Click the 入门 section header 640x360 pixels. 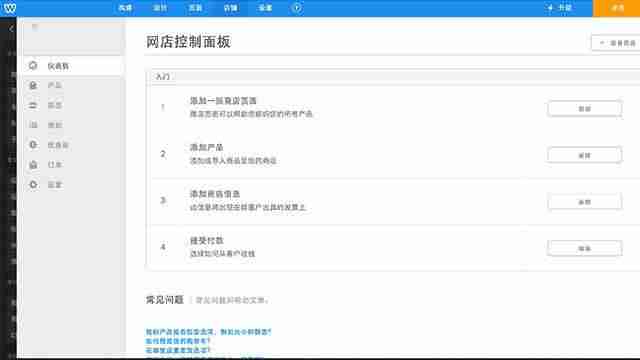tap(162, 77)
